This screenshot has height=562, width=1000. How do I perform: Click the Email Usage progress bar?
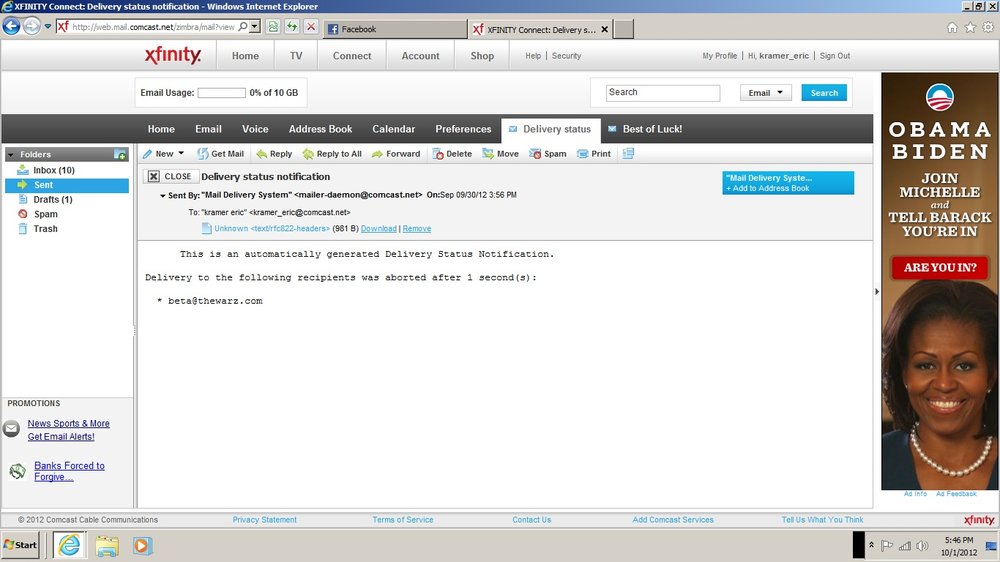pos(221,93)
